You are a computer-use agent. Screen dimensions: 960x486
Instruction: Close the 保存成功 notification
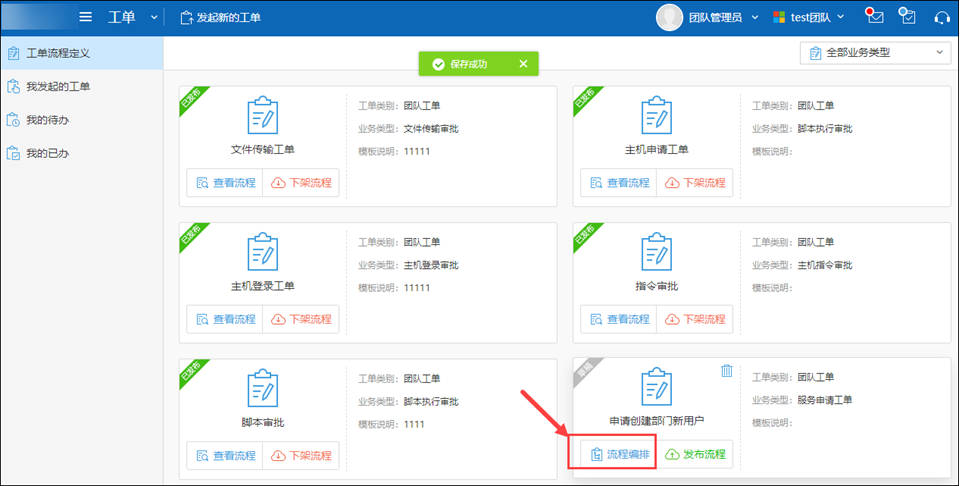pos(523,64)
